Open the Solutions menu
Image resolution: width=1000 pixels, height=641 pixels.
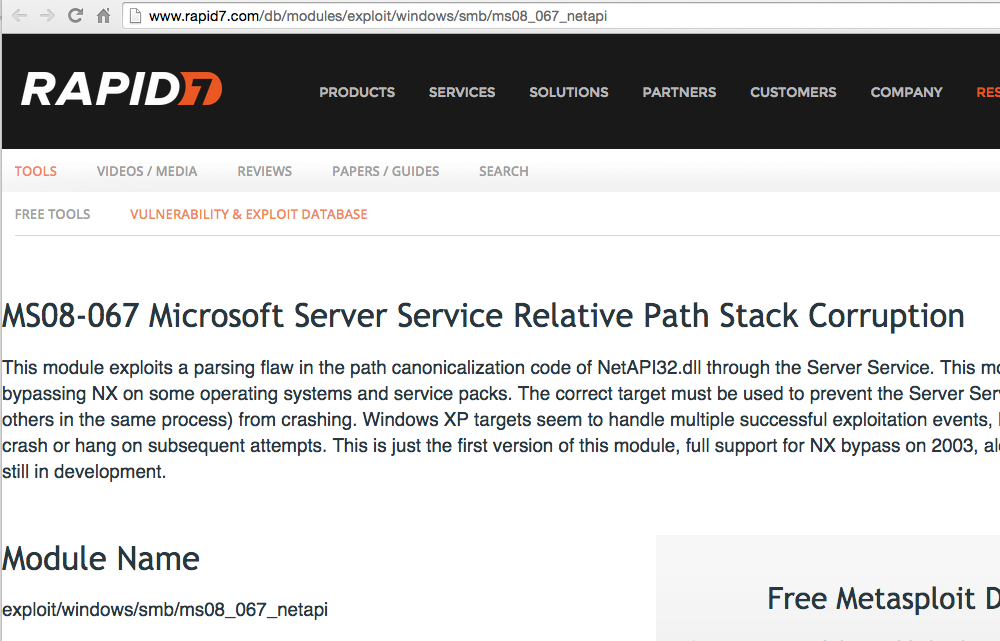569,92
